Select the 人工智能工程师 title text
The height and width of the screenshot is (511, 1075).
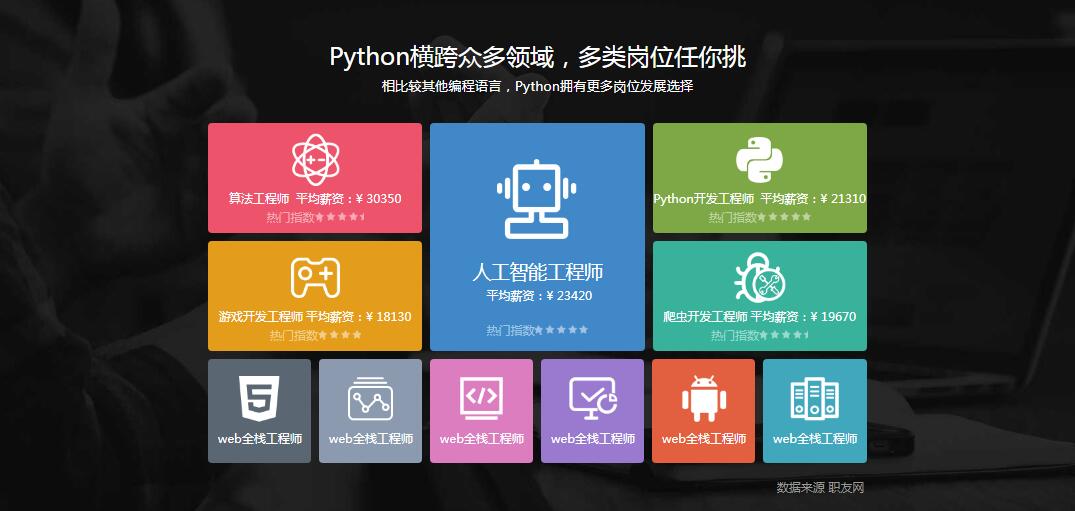[x=538, y=272]
